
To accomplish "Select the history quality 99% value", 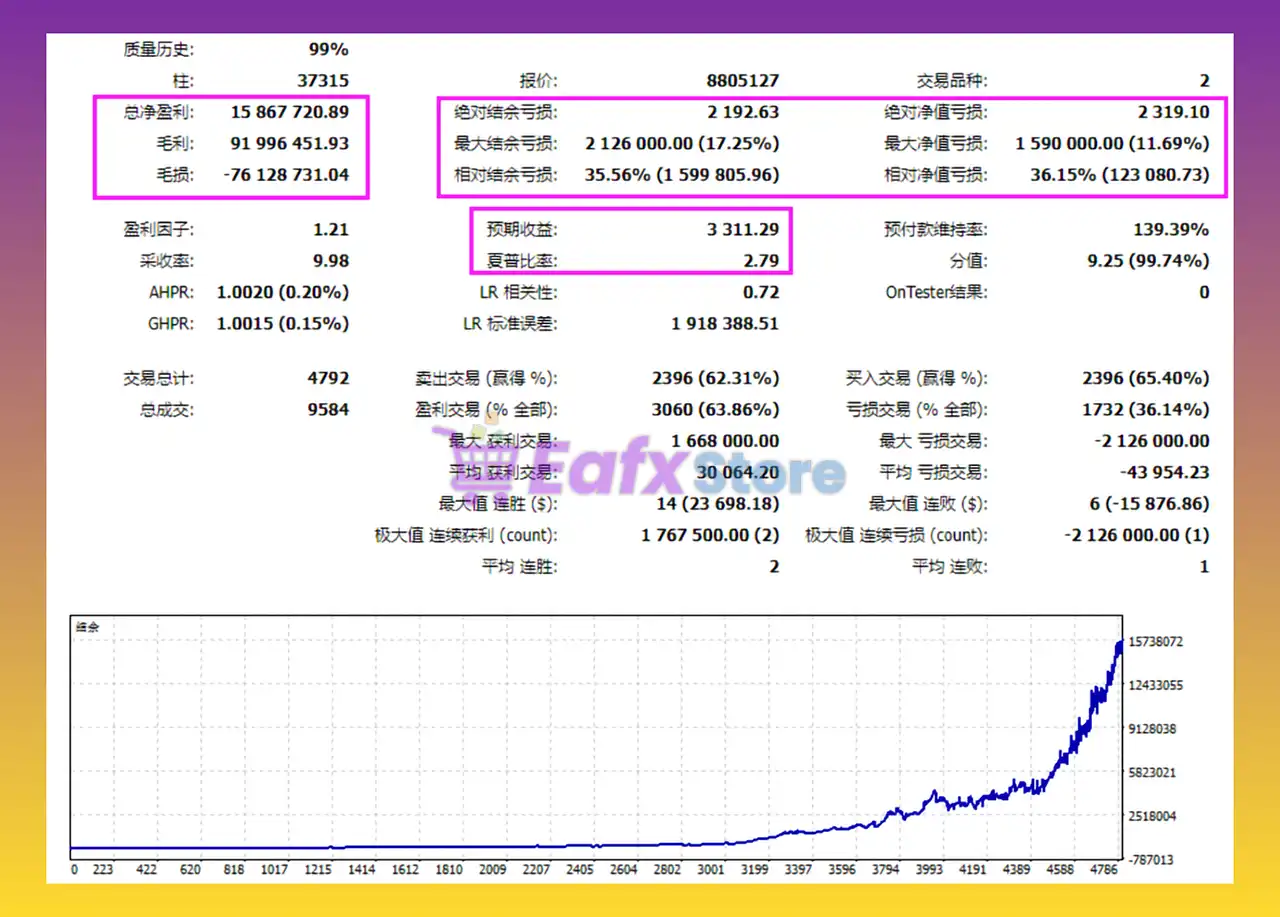I will tap(328, 49).
